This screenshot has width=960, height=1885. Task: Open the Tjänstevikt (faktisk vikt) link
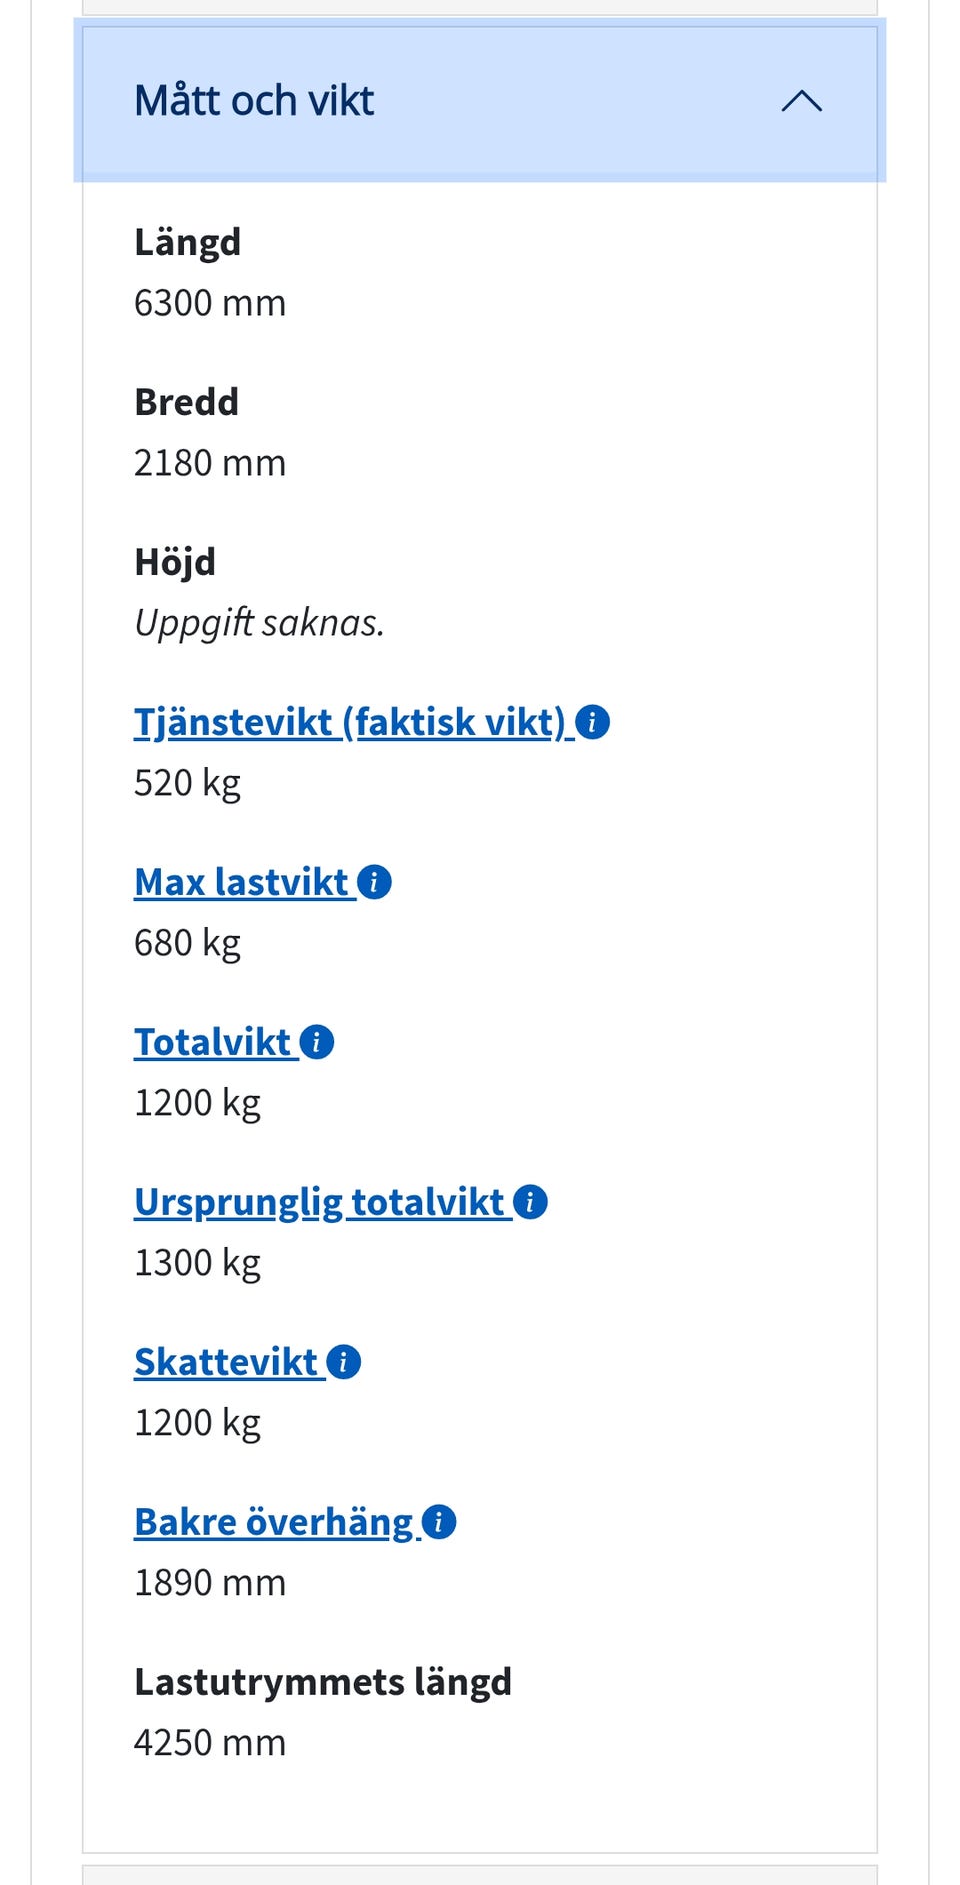pyautogui.click(x=350, y=722)
